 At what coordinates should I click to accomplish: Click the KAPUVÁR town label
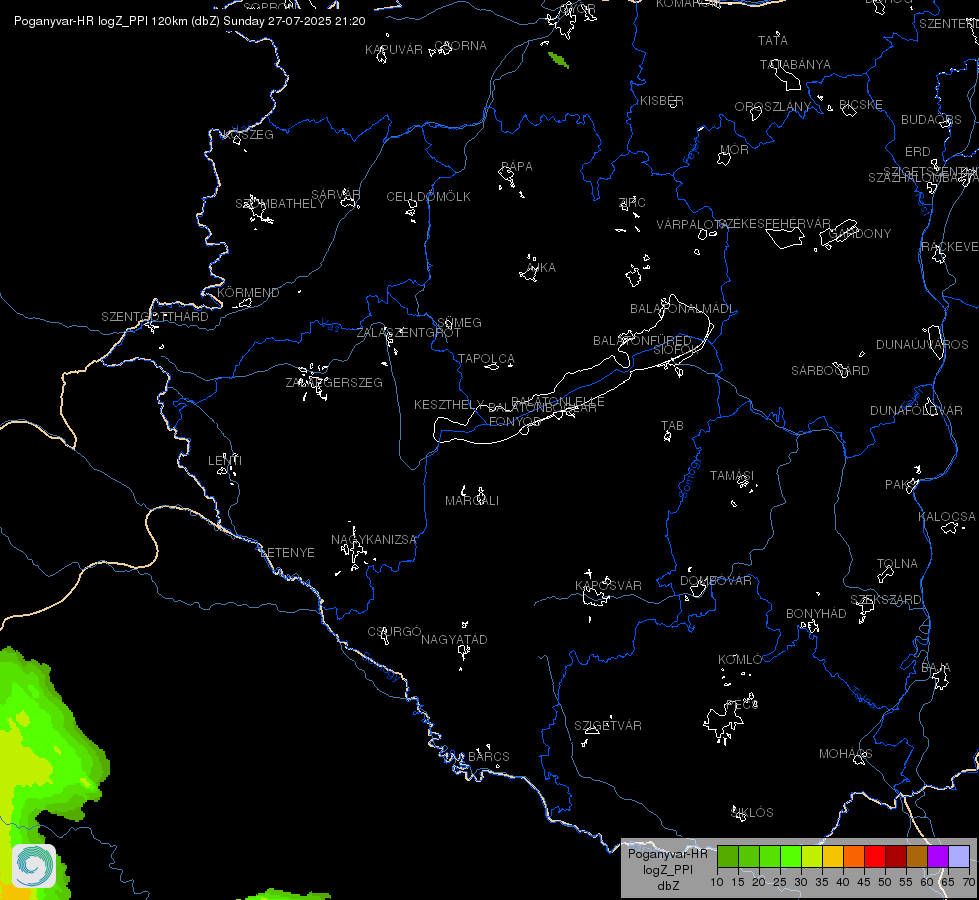394,50
